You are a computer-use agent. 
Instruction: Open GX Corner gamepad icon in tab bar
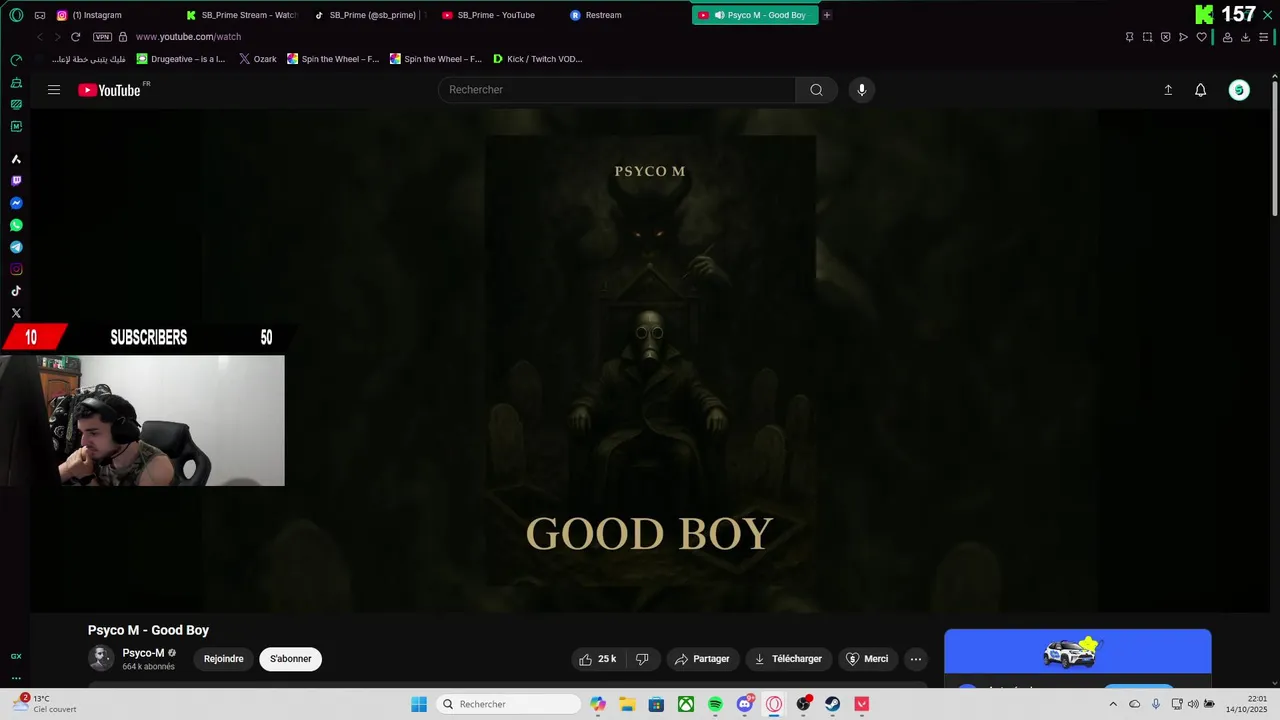point(40,15)
